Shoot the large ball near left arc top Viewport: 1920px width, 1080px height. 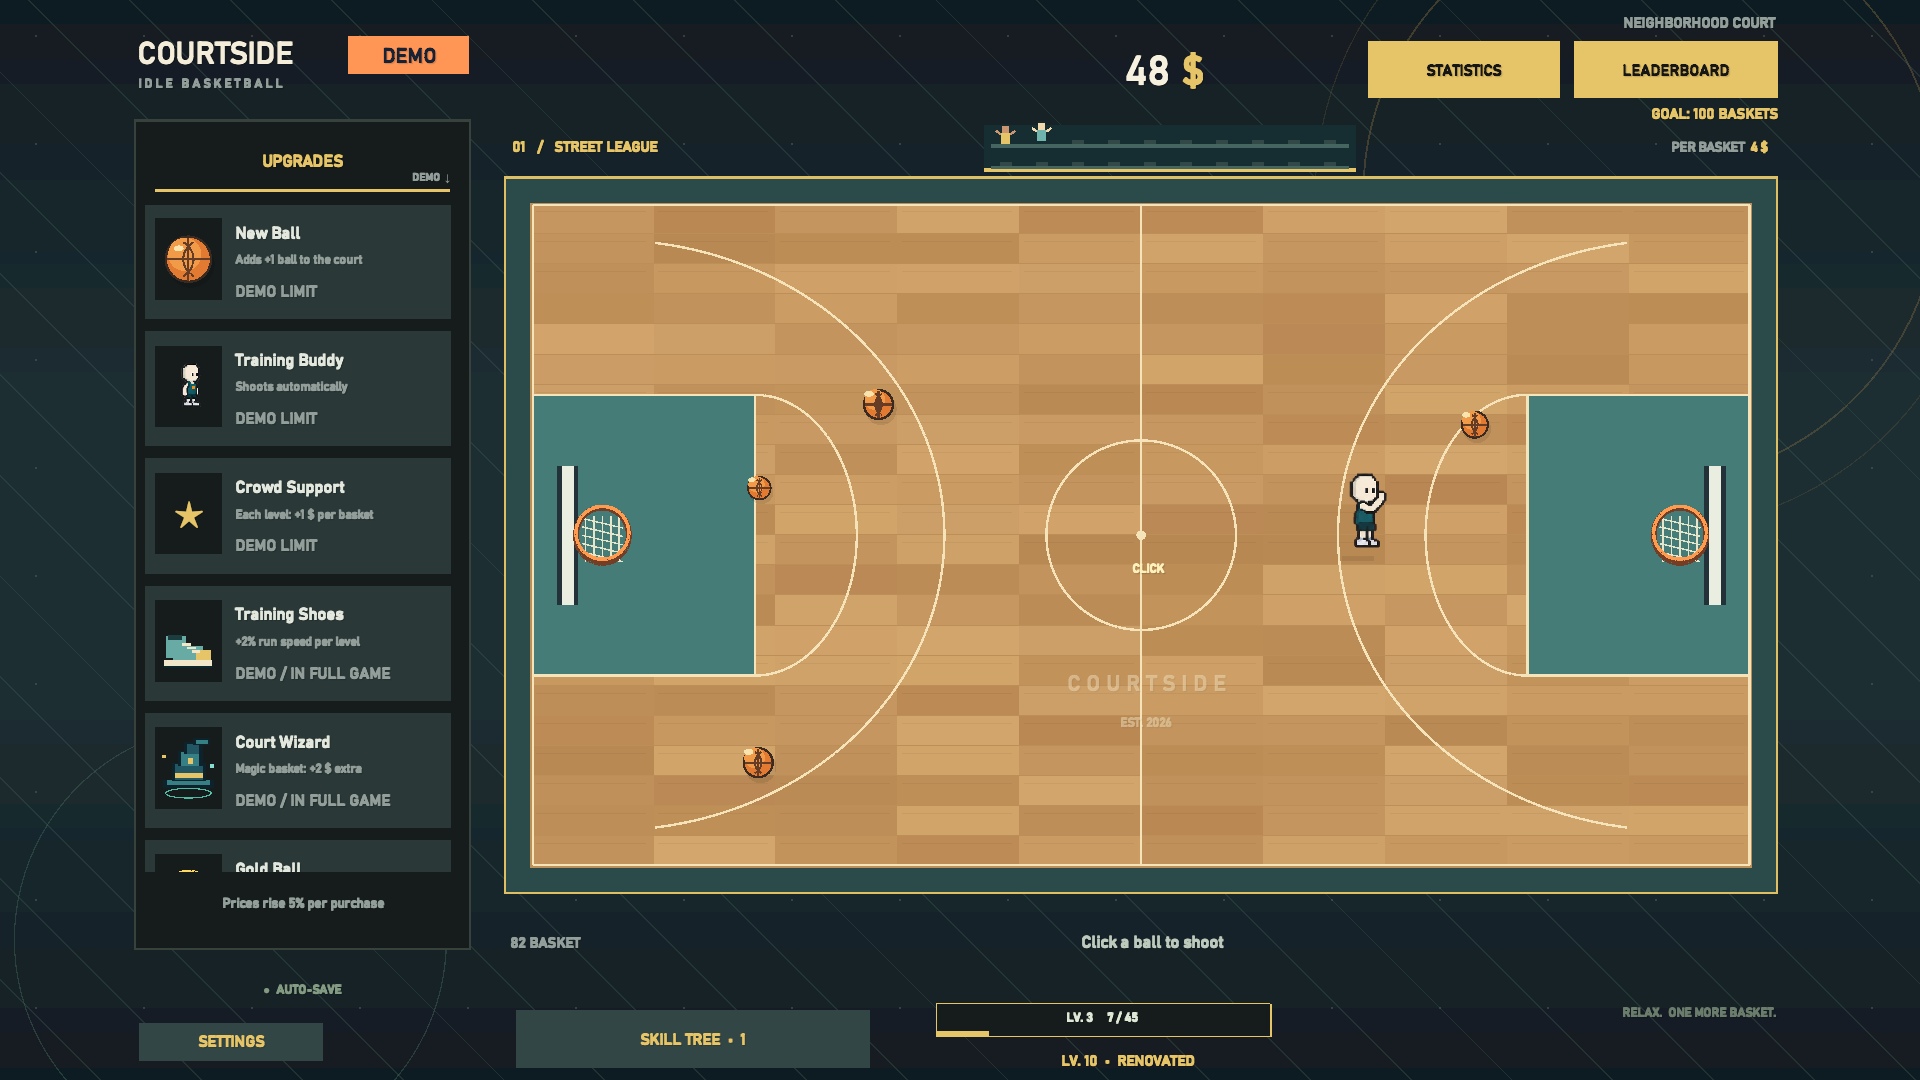click(x=878, y=404)
